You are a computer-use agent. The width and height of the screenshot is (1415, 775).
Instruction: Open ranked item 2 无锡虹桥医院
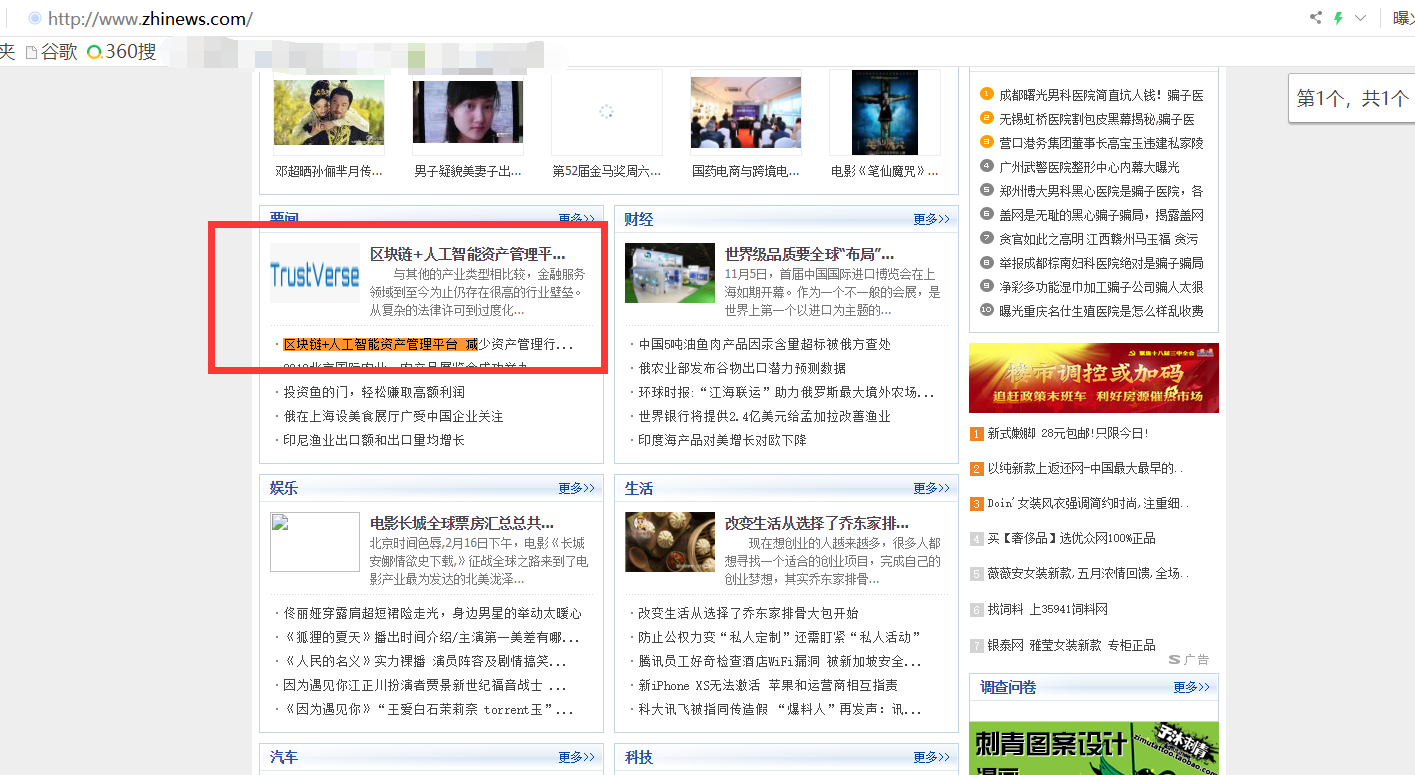[x=1097, y=119]
